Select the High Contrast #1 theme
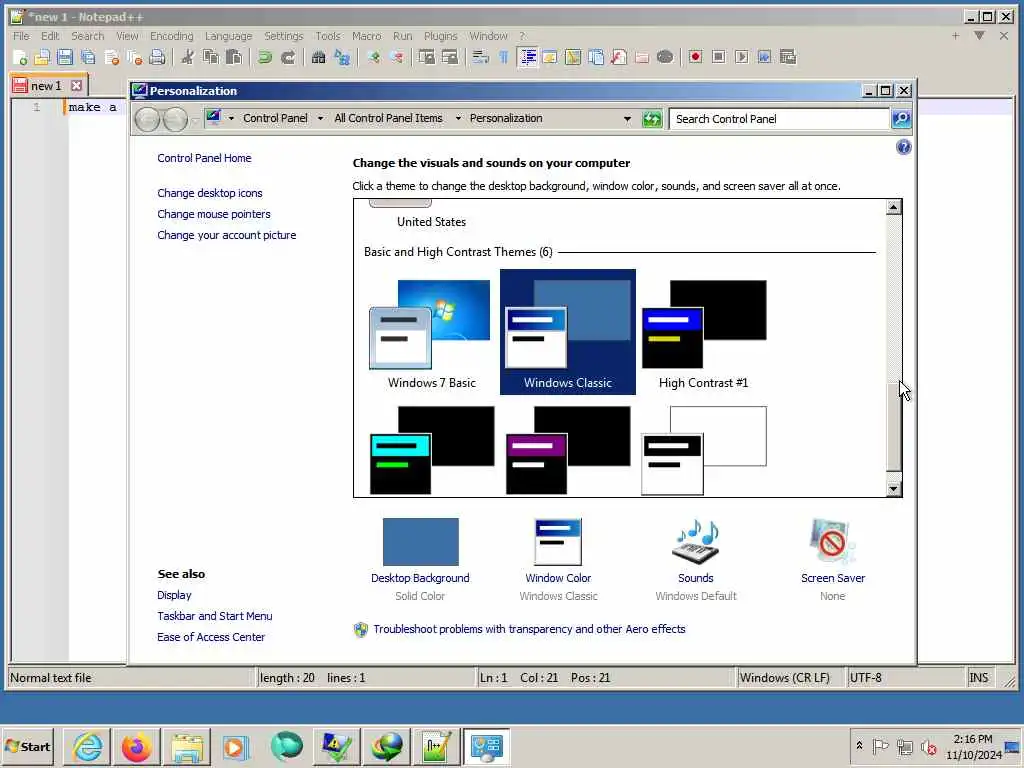The image size is (1024, 768). pyautogui.click(x=703, y=332)
